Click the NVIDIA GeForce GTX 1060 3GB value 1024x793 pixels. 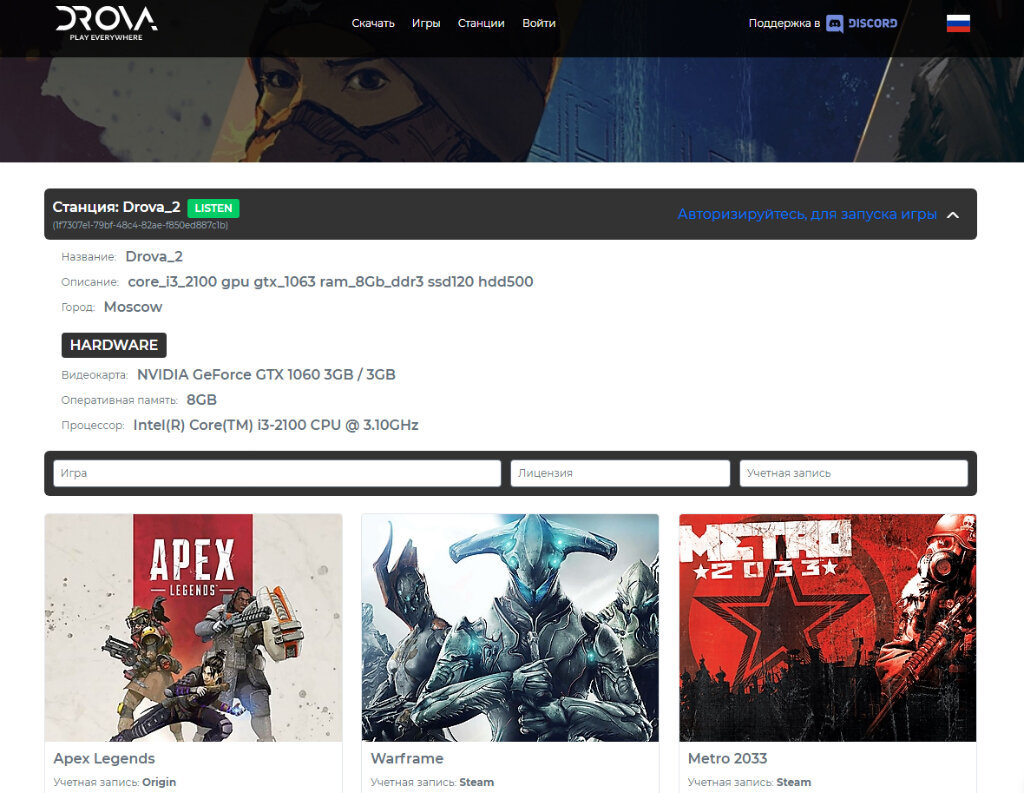266,374
